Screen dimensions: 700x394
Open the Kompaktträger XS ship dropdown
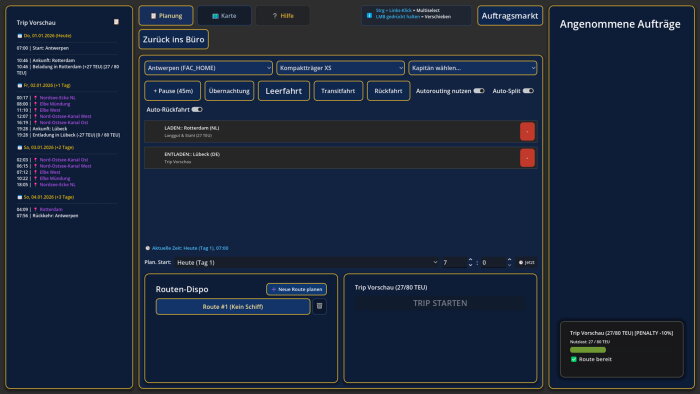click(341, 68)
